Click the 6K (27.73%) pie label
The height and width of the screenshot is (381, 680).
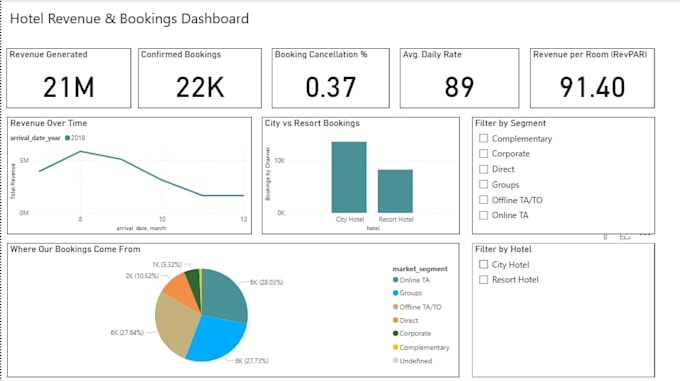tap(252, 361)
